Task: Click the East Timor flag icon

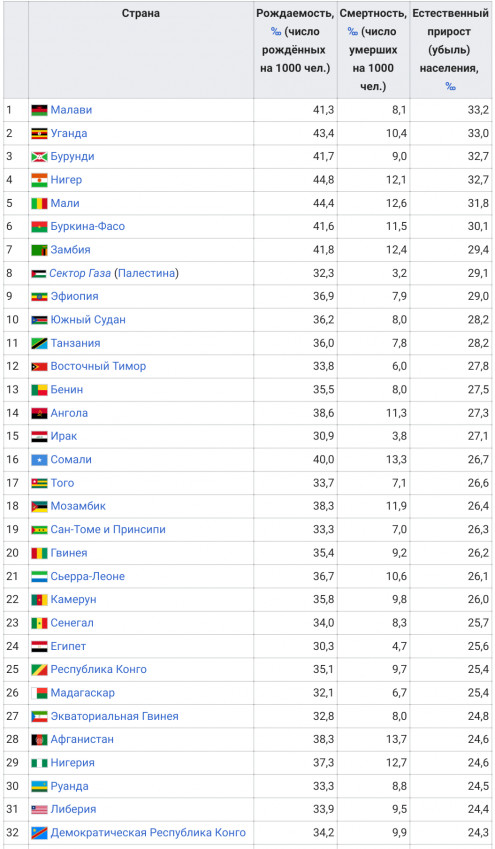Action: click(x=39, y=367)
